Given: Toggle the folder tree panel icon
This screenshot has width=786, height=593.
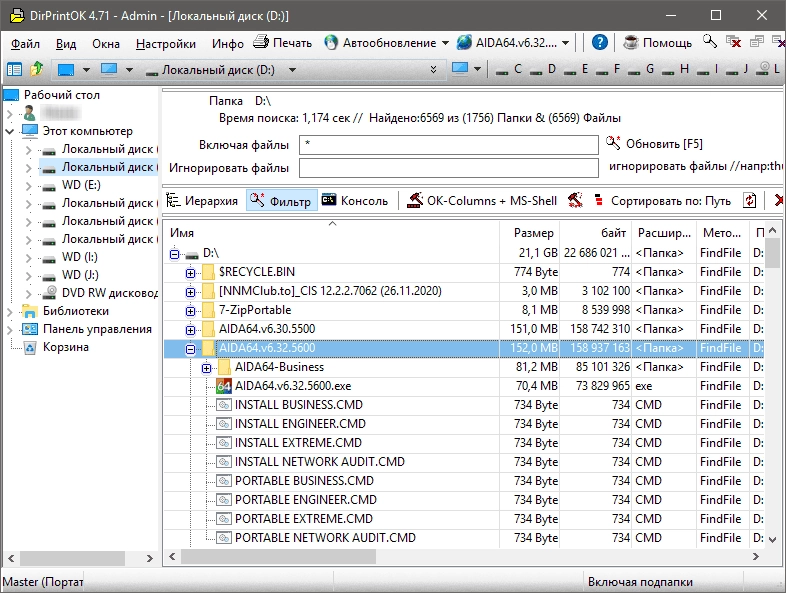Looking at the screenshot, I should (x=14, y=69).
